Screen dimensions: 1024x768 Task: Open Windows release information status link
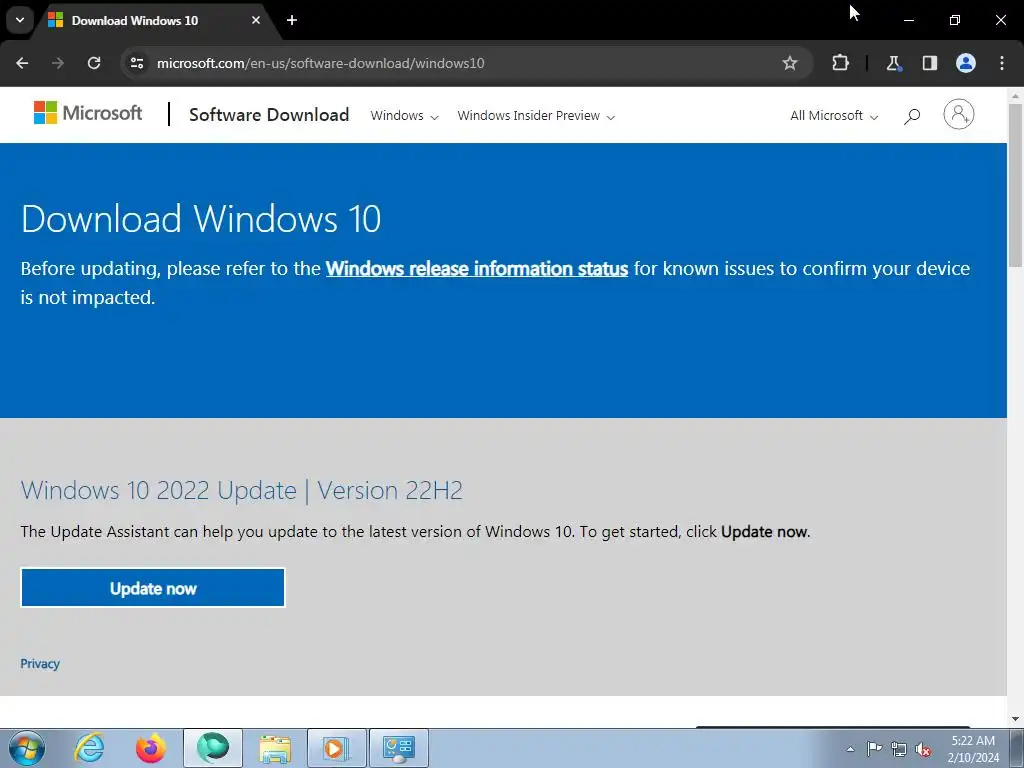tap(477, 268)
